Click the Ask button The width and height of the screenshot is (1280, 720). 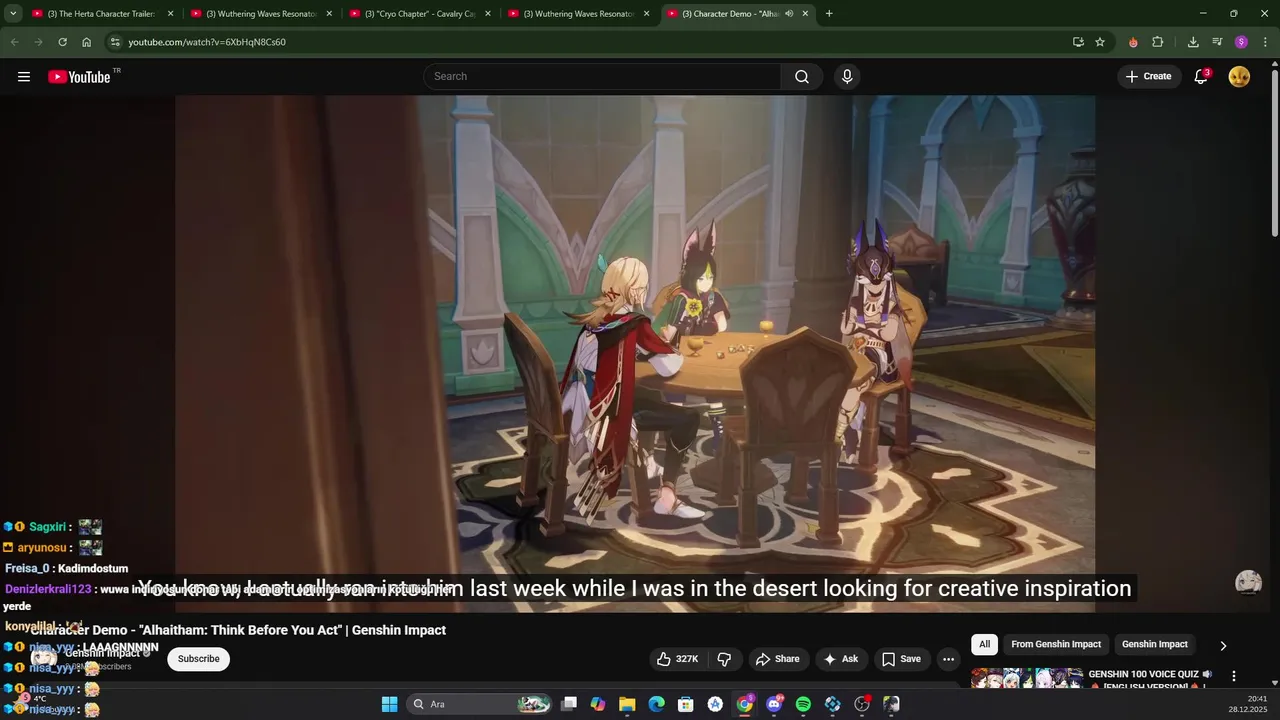coord(841,659)
